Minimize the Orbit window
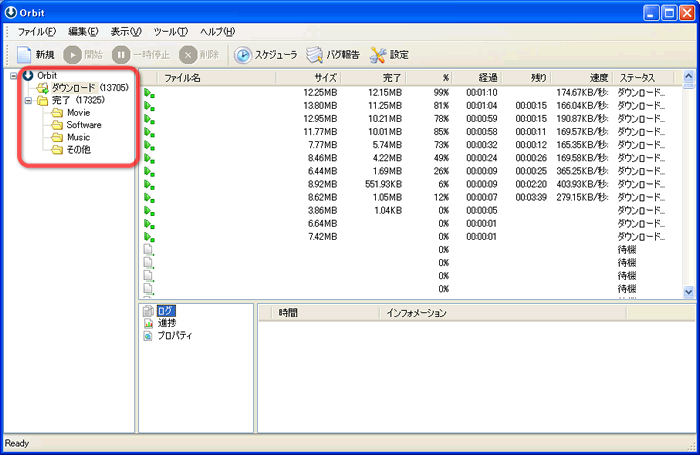This screenshot has height=455, width=700. pos(651,13)
